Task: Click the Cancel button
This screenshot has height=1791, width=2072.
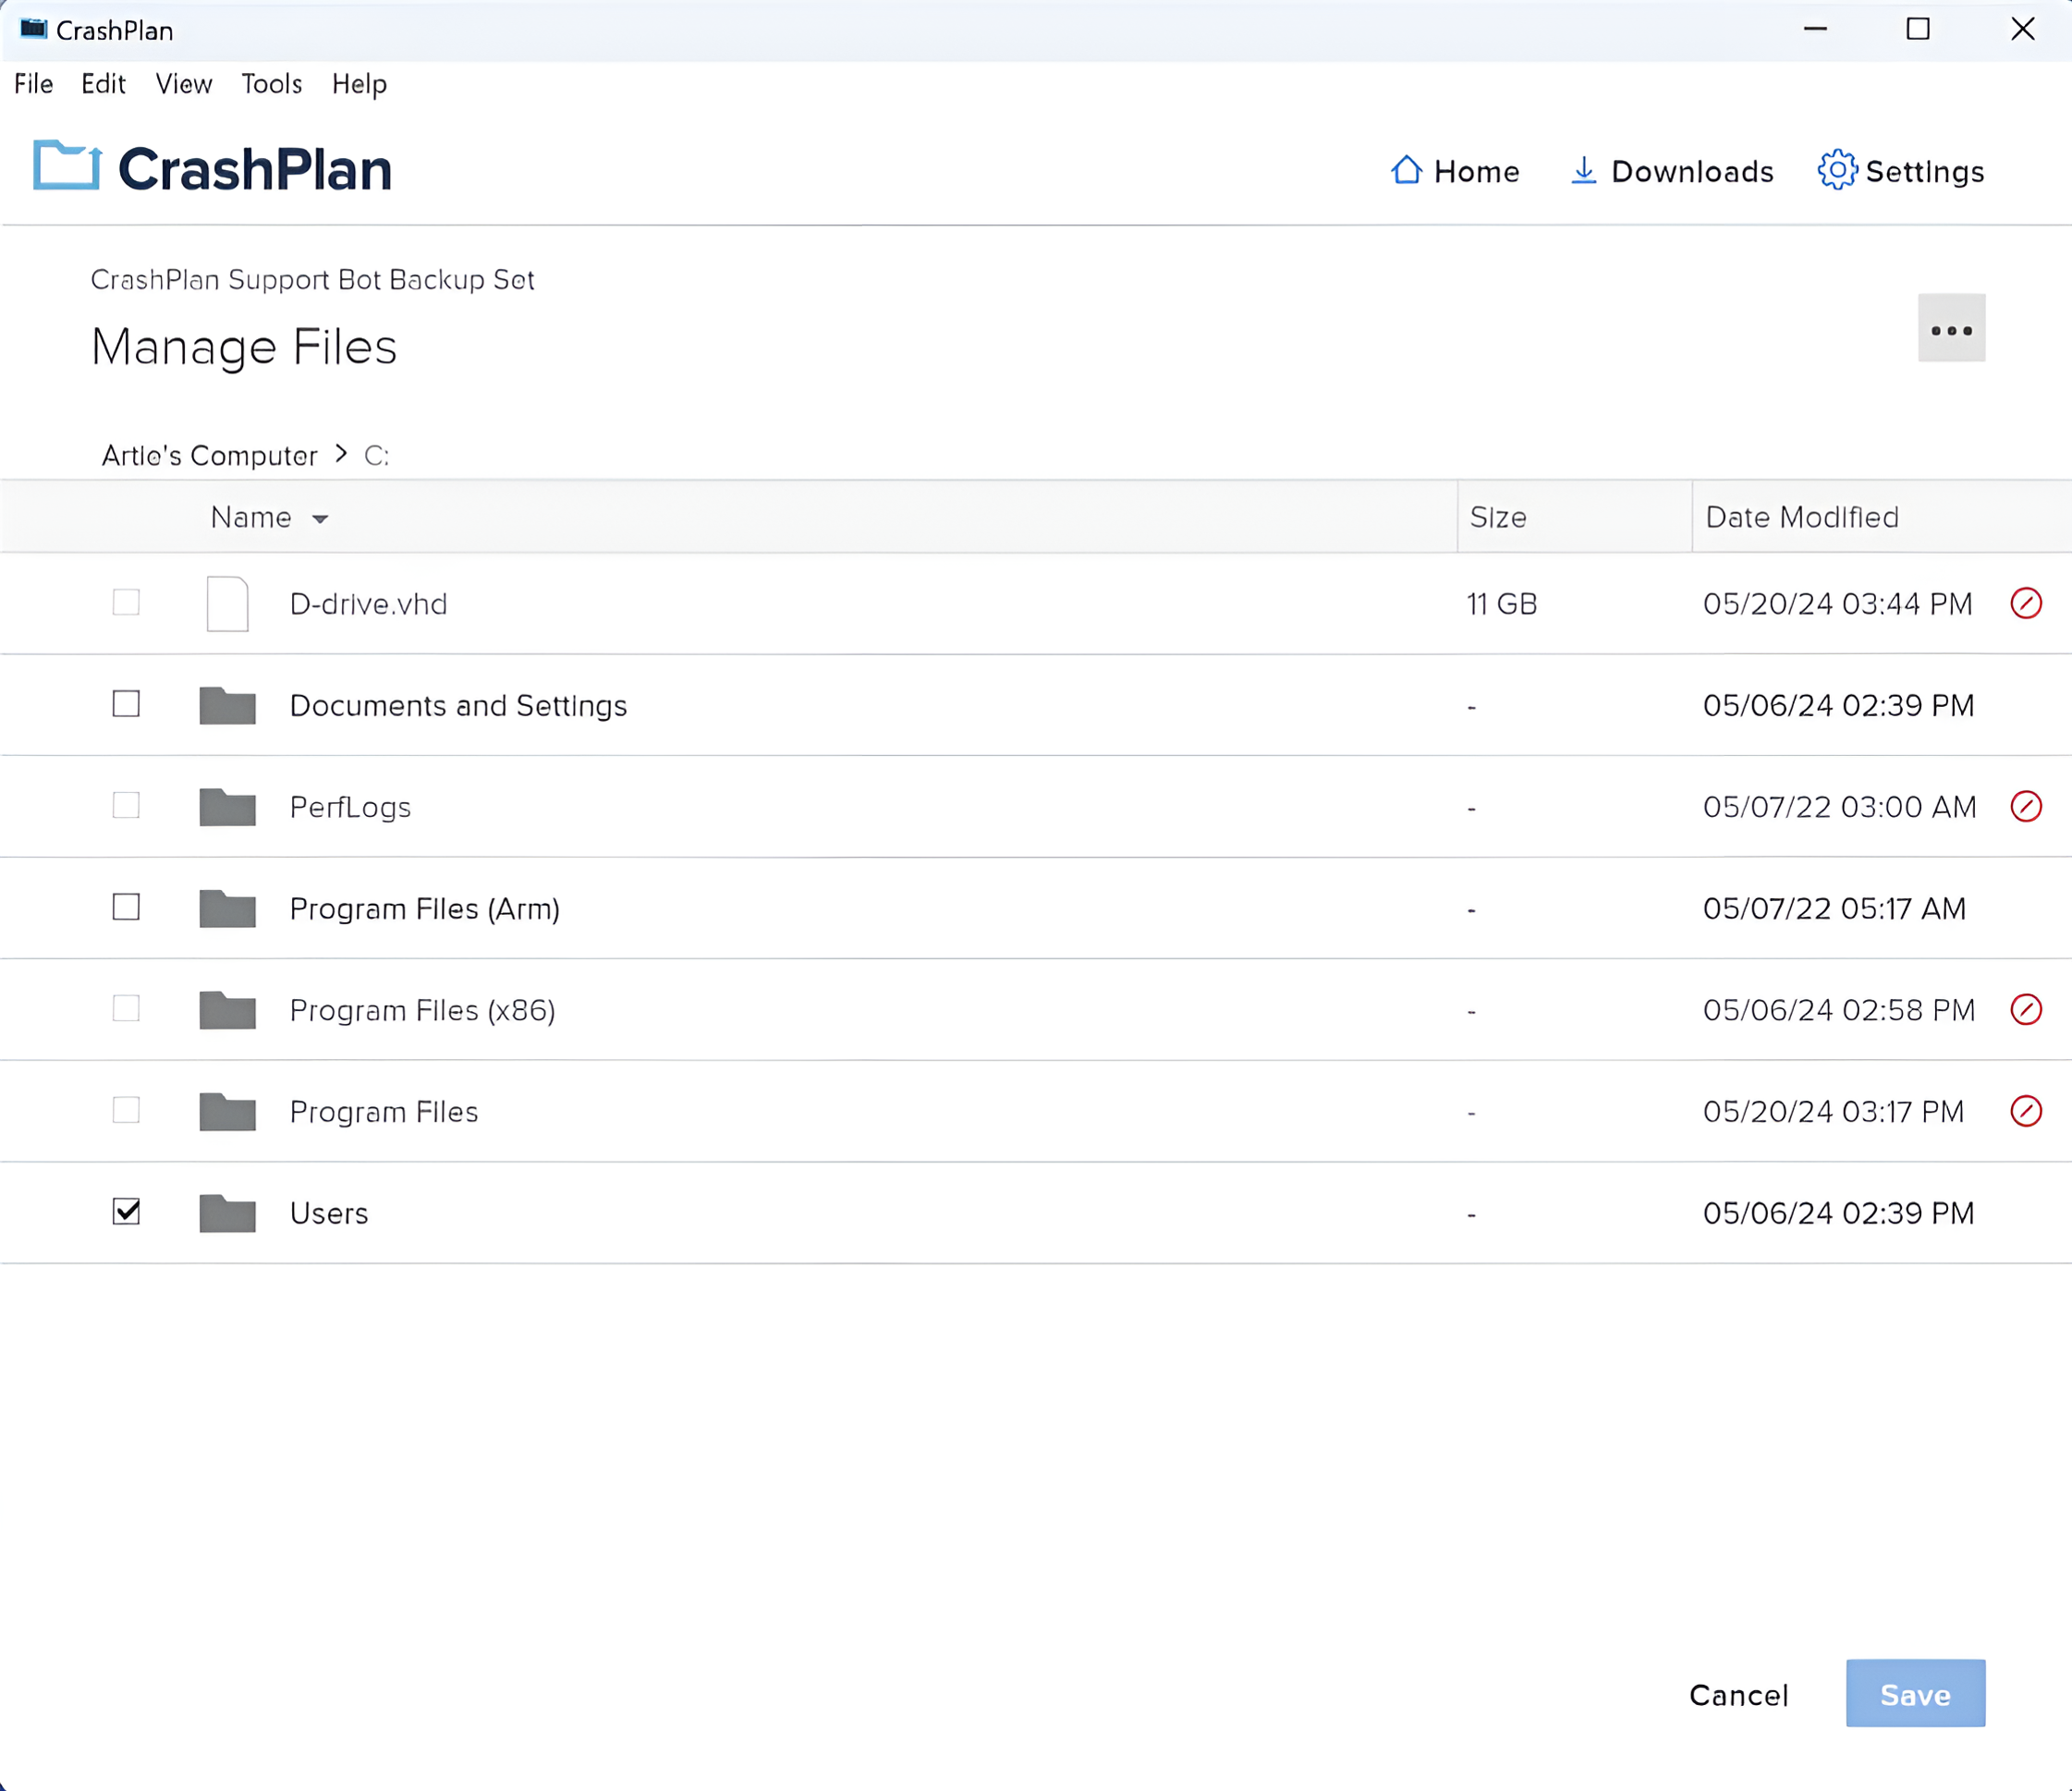Action: (1739, 1695)
